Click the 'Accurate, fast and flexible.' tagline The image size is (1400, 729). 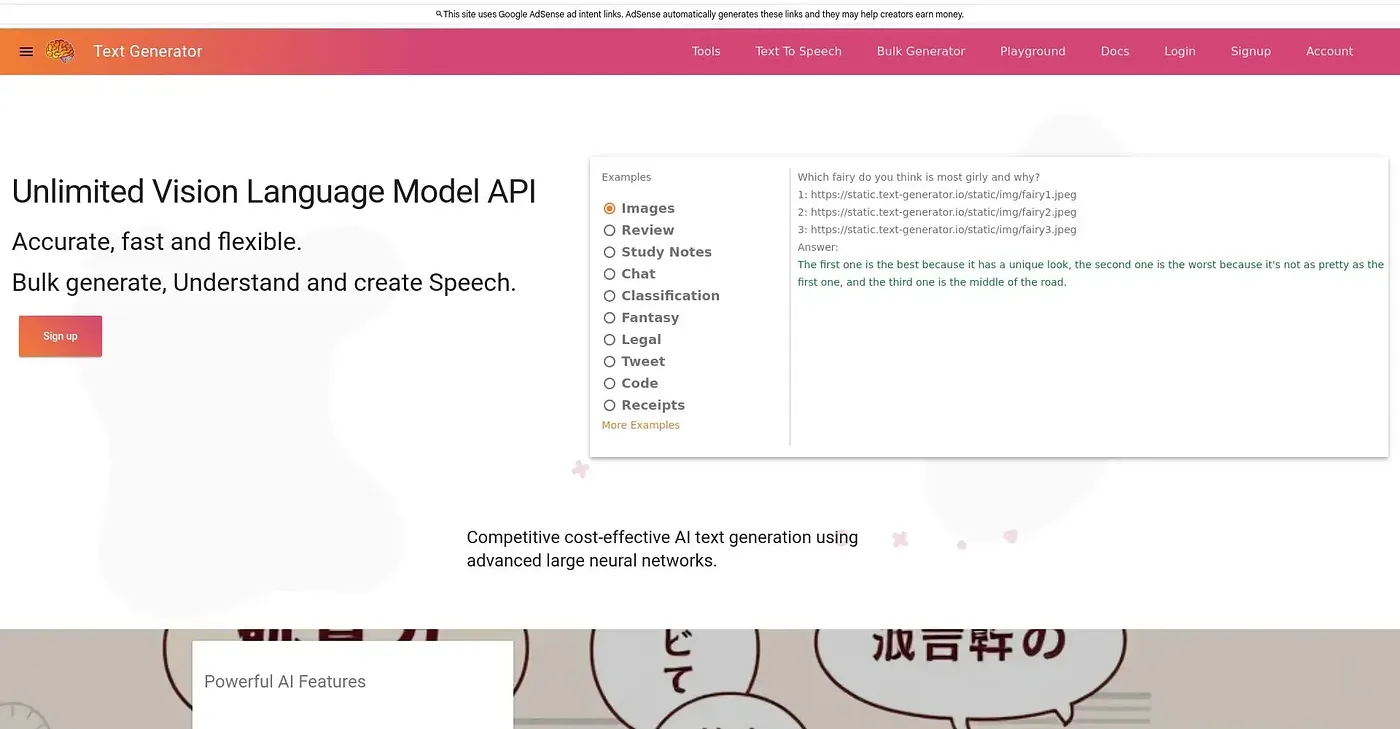point(157,242)
